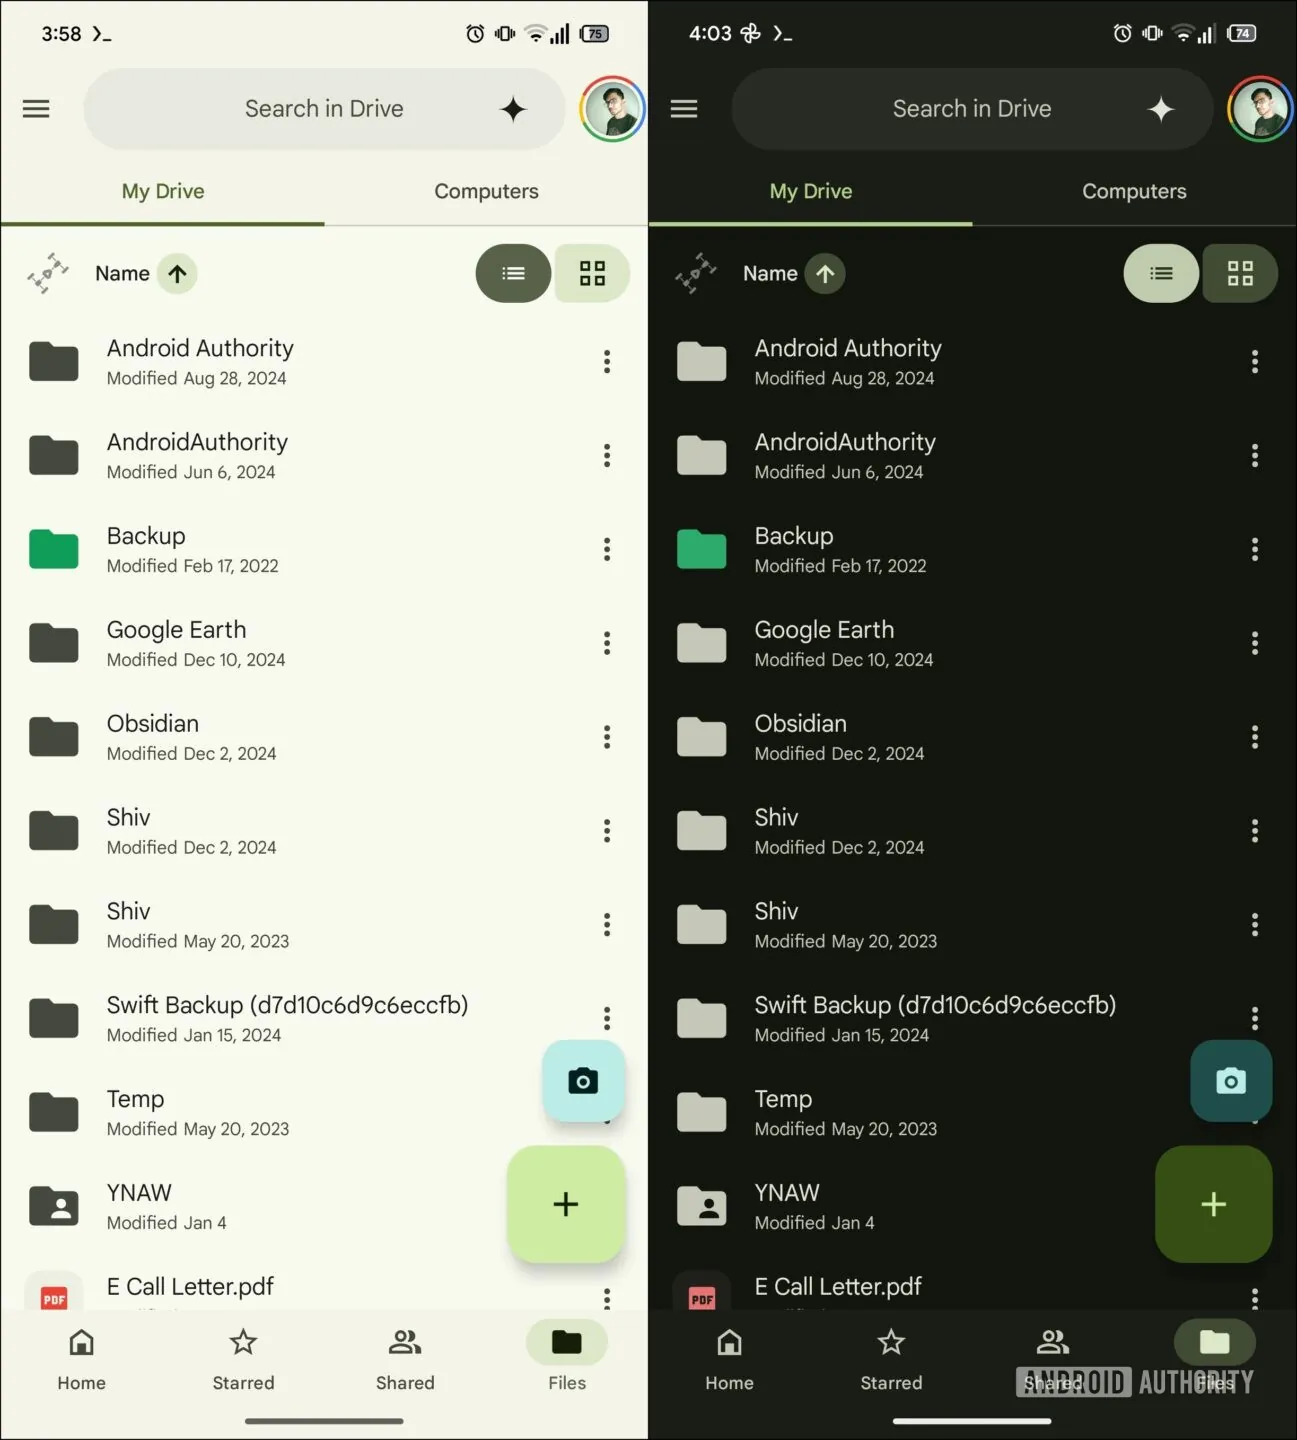Tap the satellite-style icon beside Name, dark screen
Image resolution: width=1297 pixels, height=1440 pixels.
coord(696,273)
